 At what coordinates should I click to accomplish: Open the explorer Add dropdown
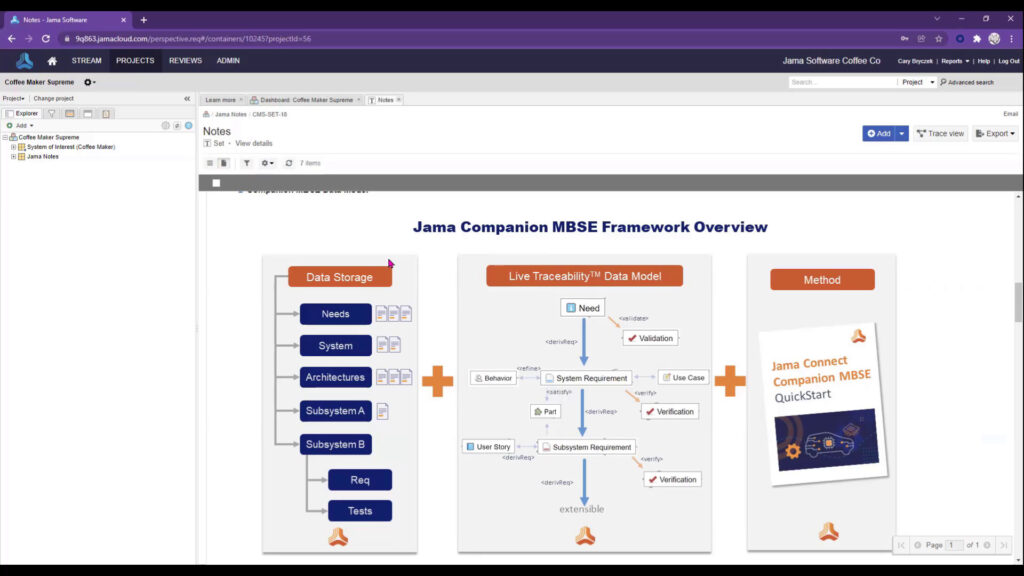point(20,125)
